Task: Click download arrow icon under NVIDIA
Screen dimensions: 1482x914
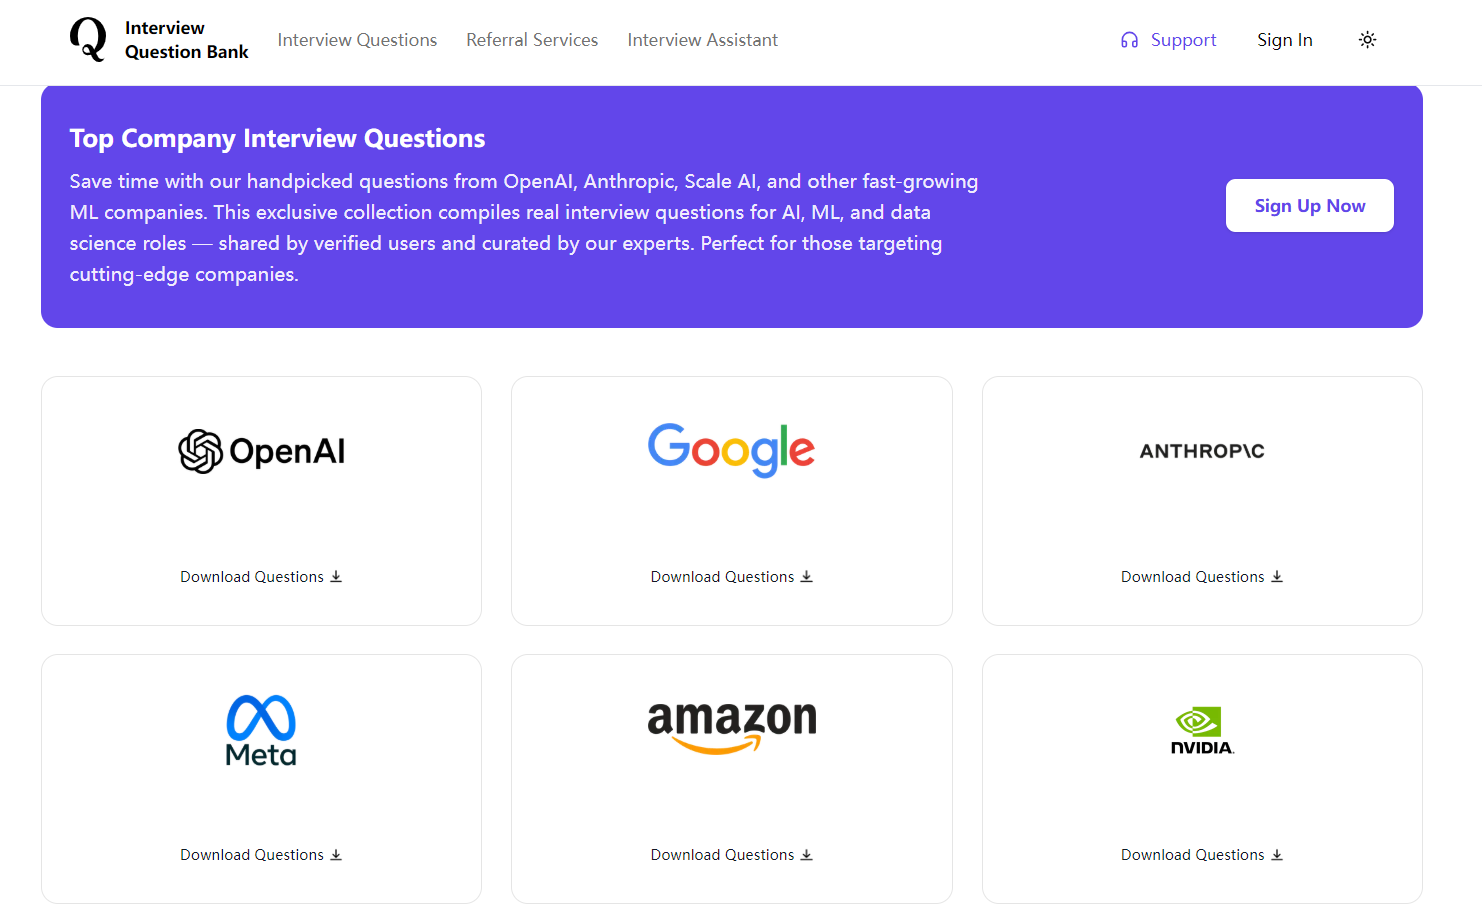Action: pos(1277,855)
